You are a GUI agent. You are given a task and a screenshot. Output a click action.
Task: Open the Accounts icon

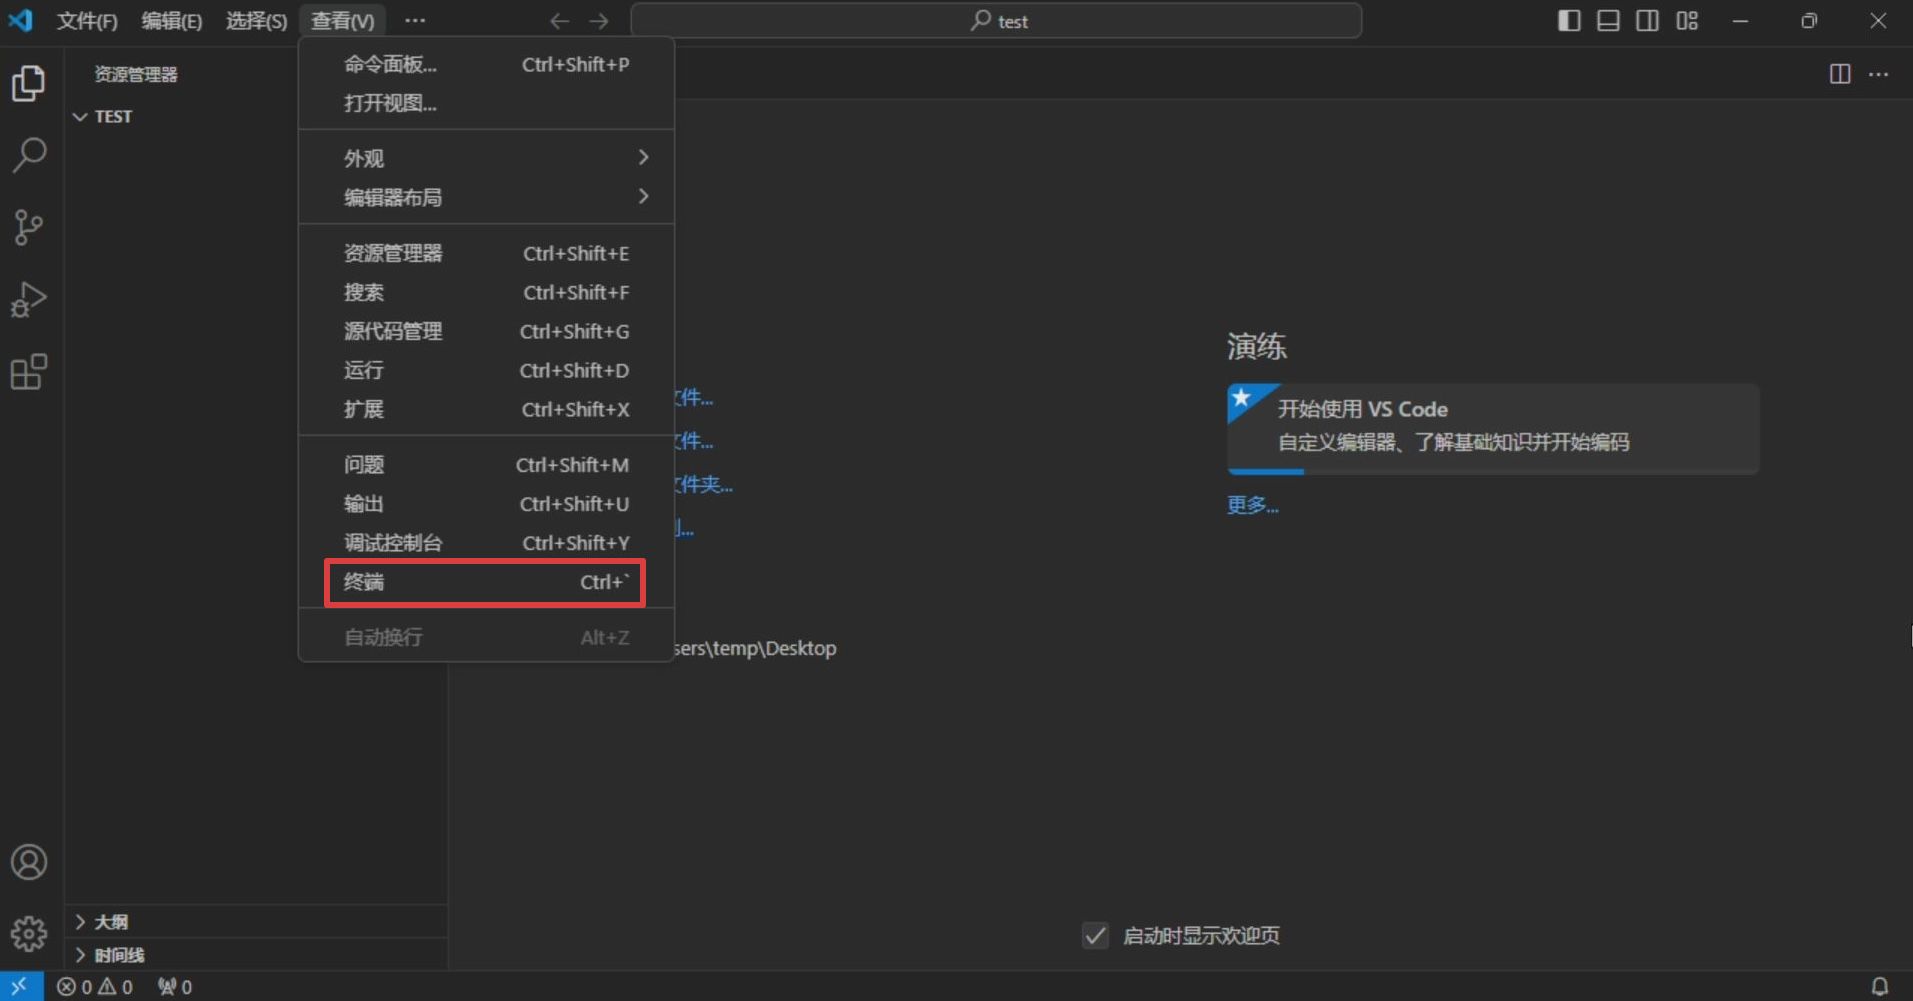[28, 862]
